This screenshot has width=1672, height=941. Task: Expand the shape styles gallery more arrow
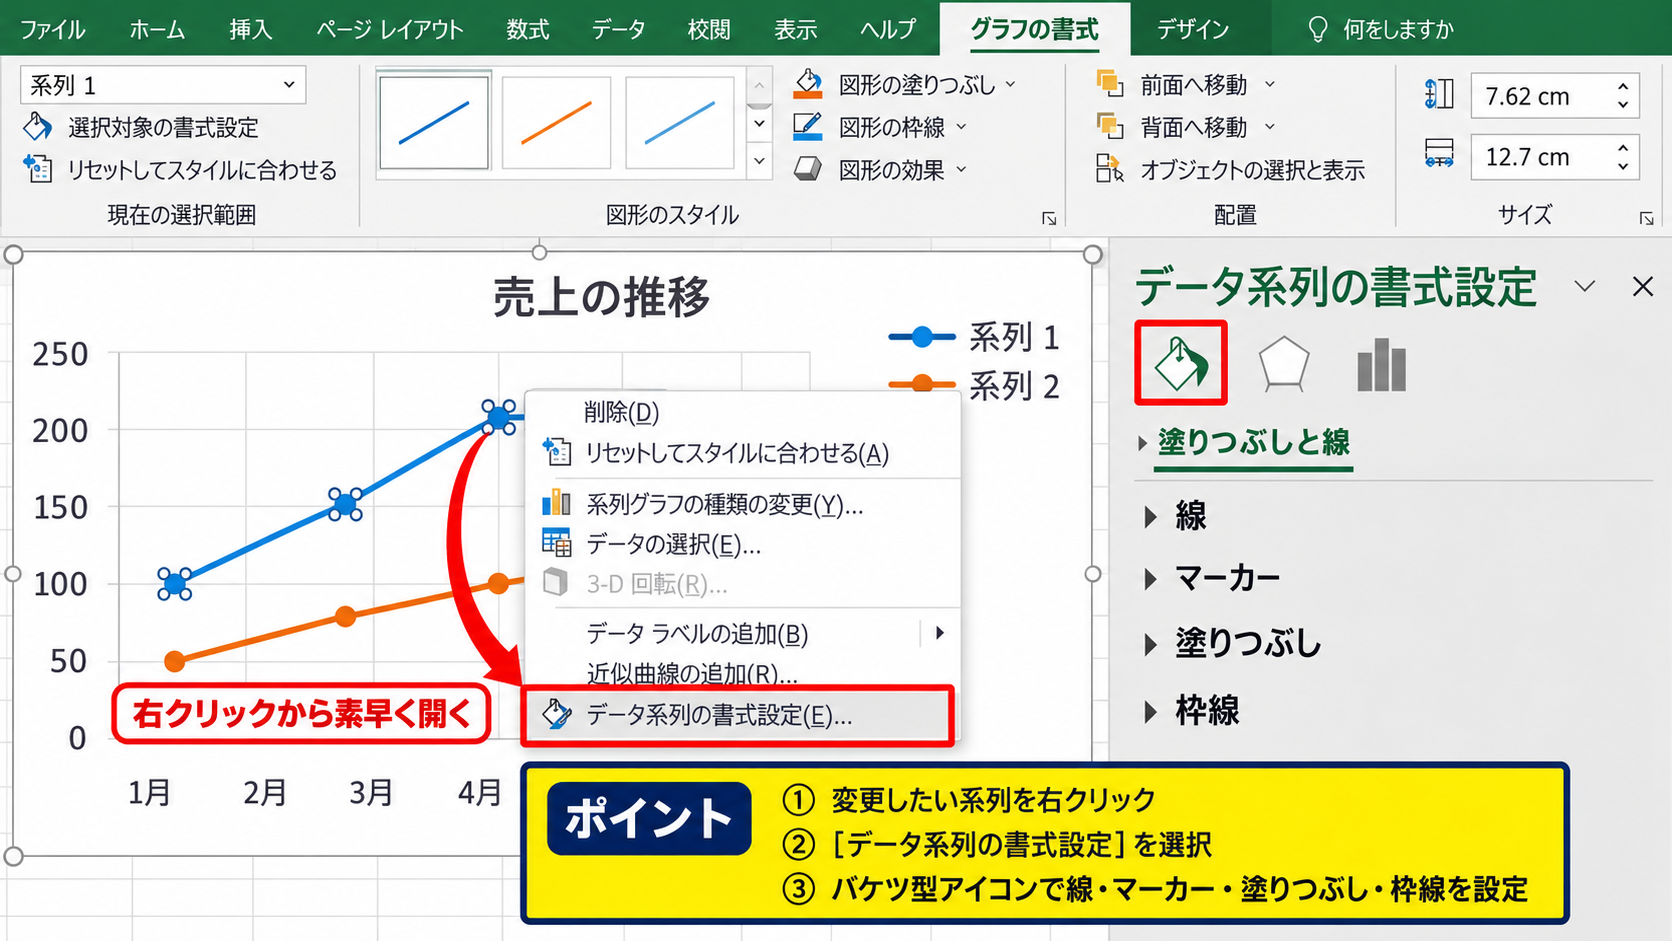coord(760,160)
